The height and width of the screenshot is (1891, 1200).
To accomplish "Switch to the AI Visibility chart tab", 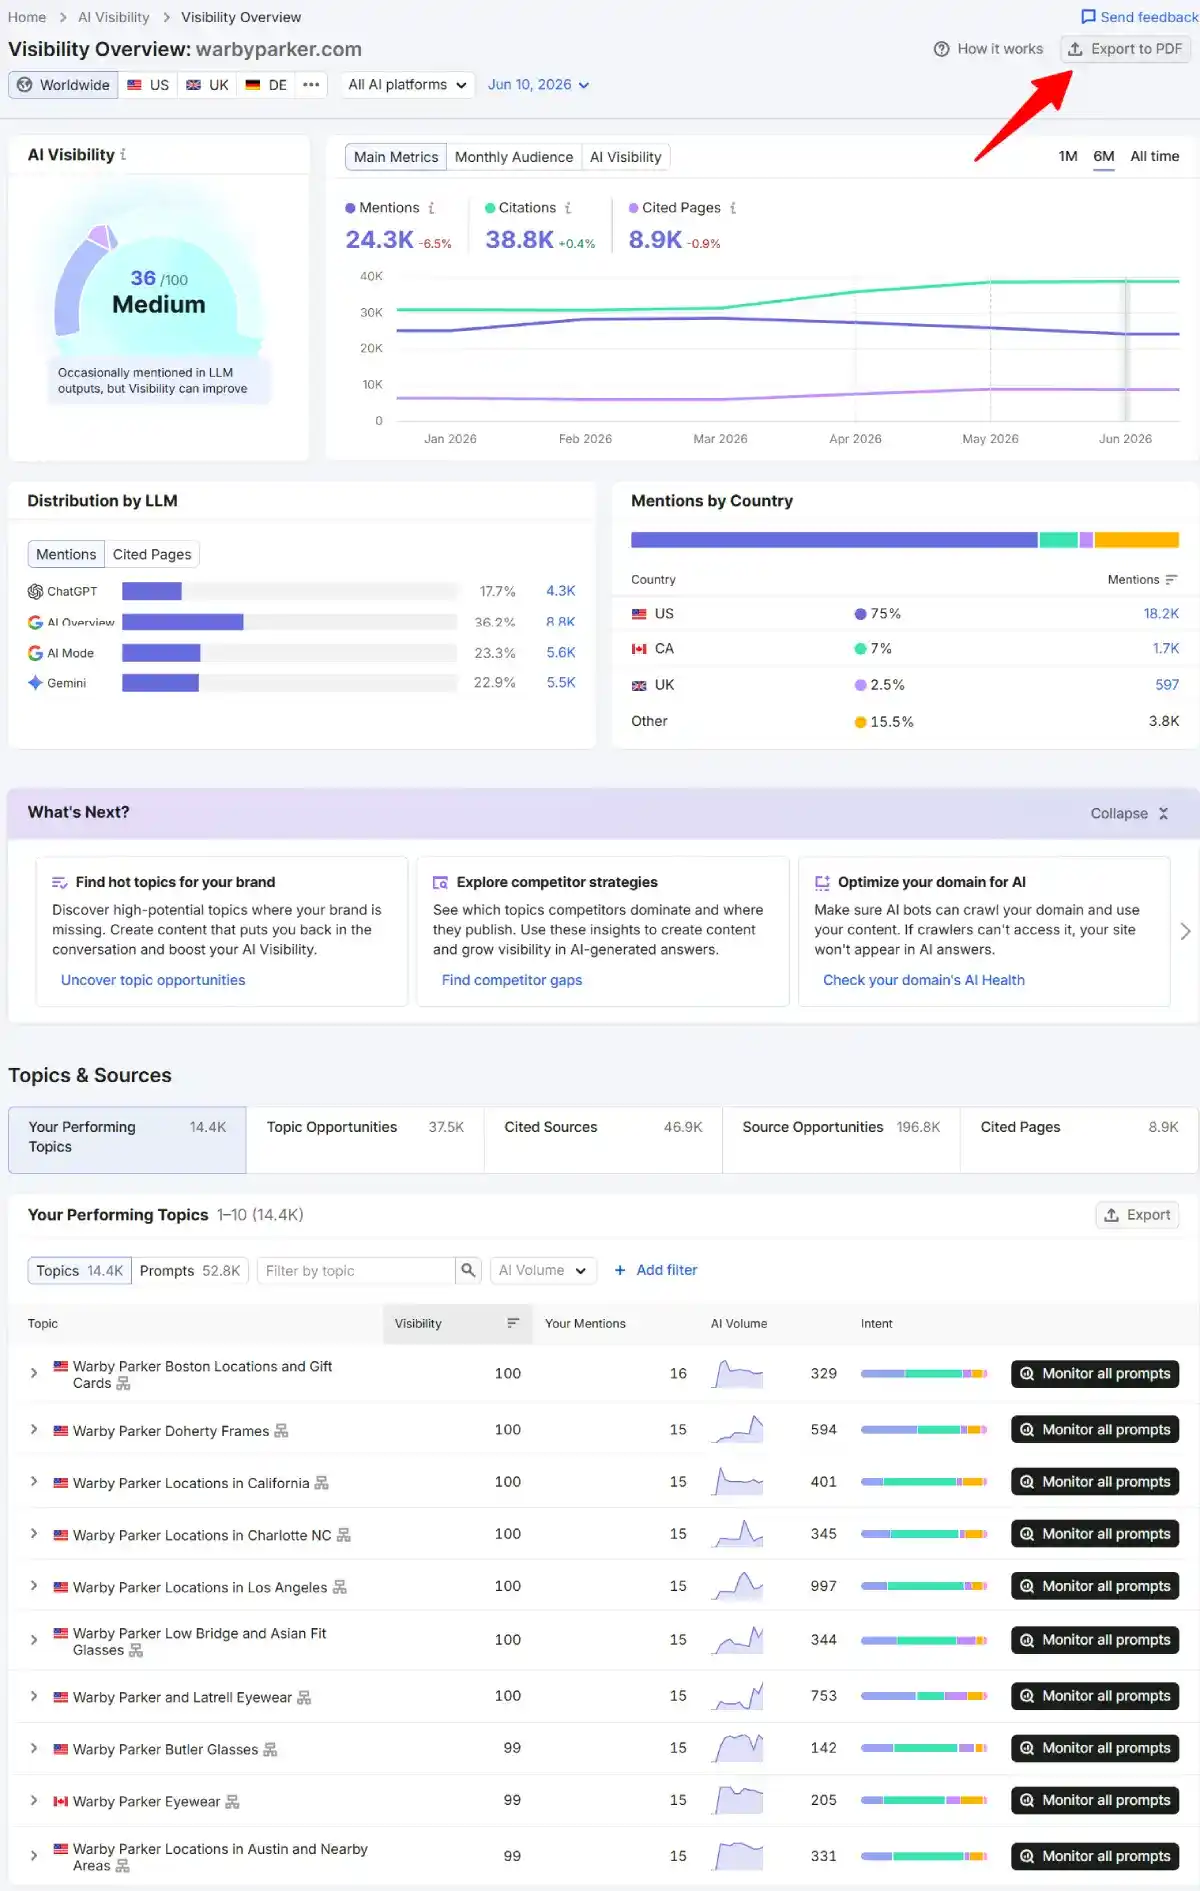I will point(626,157).
